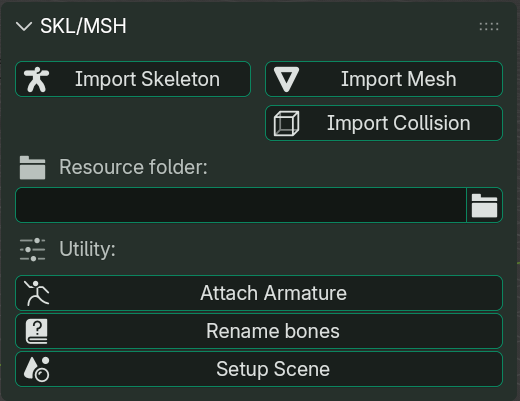Click the Attach Armature button
520x401 pixels.
pyautogui.click(x=259, y=293)
